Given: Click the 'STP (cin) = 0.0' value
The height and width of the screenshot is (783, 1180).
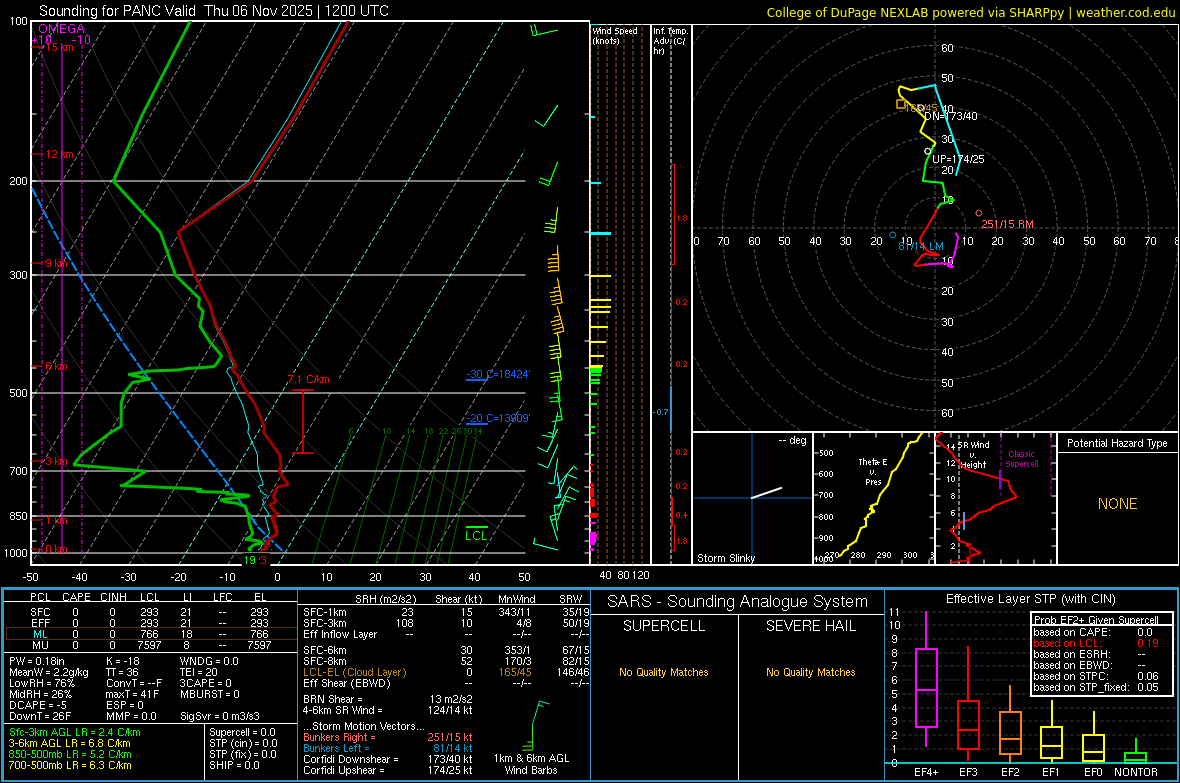Looking at the screenshot, I should pyautogui.click(x=243, y=743).
